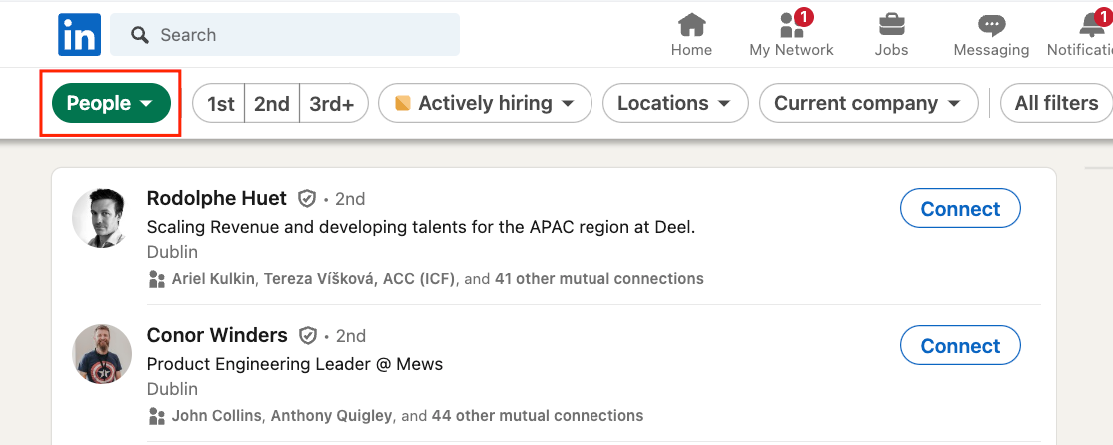Open the All filters panel
The height and width of the screenshot is (445, 1113).
(1055, 103)
